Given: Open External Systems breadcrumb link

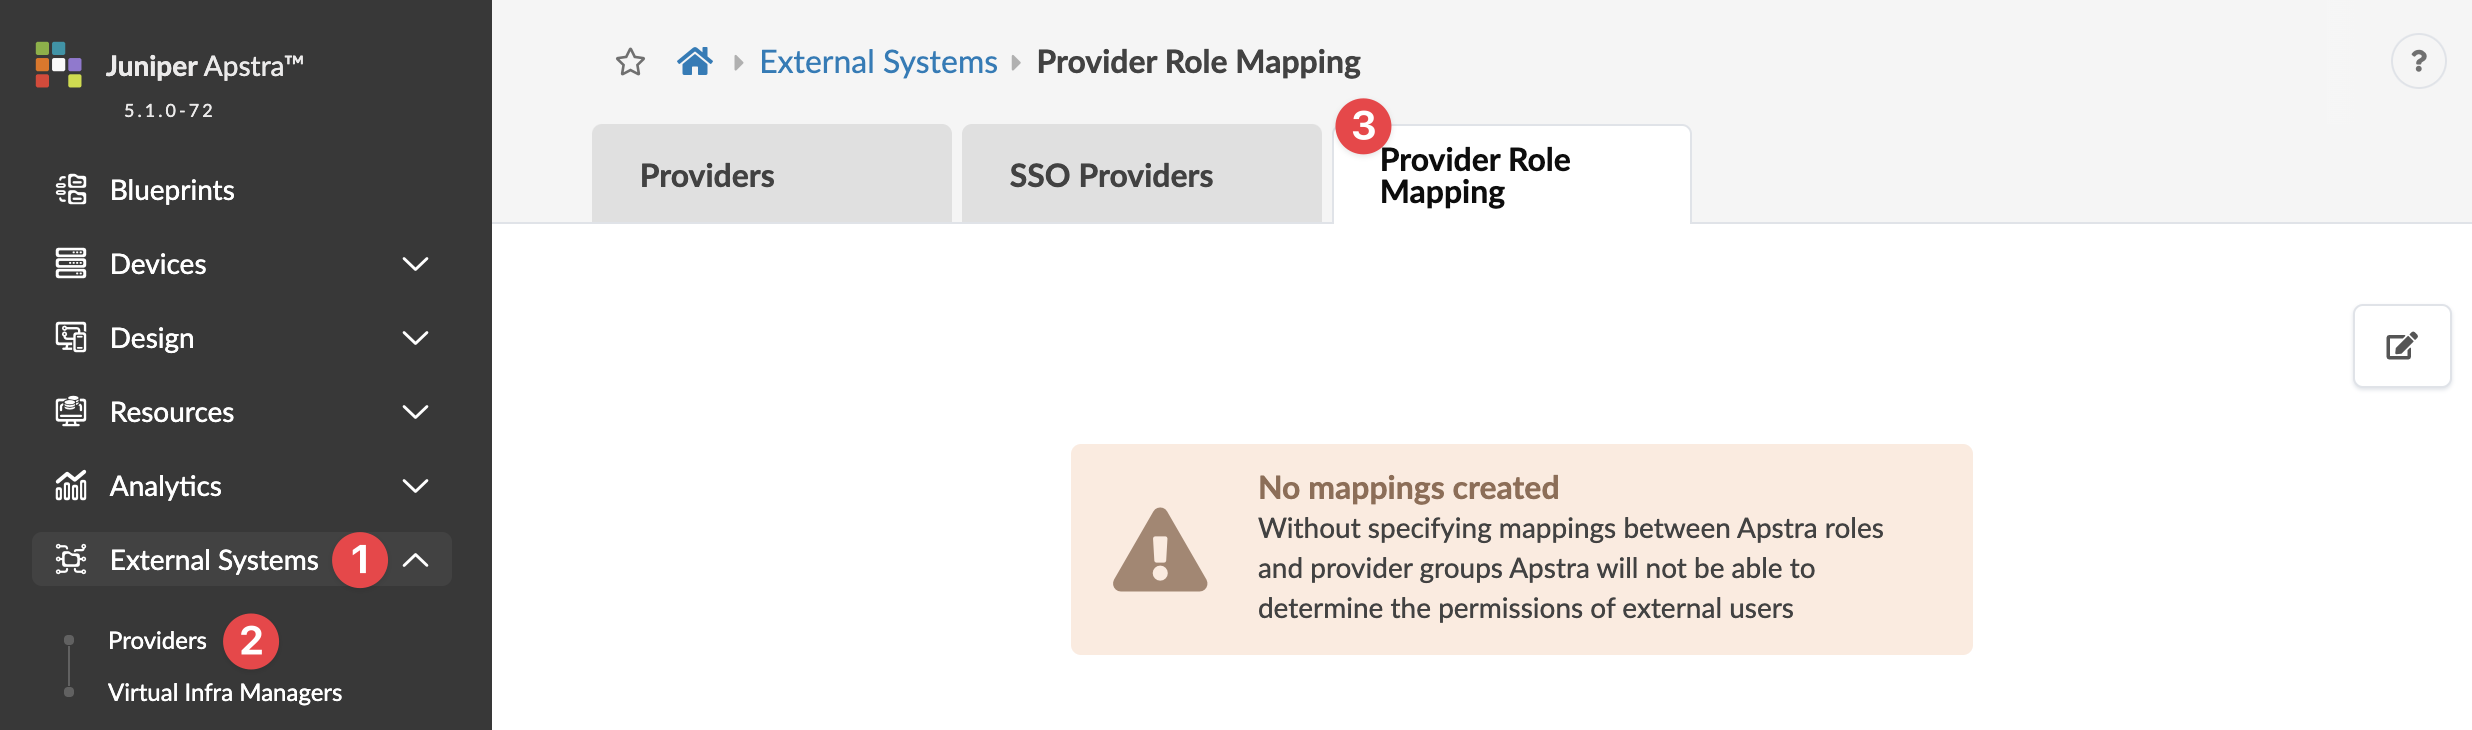Looking at the screenshot, I should (878, 62).
